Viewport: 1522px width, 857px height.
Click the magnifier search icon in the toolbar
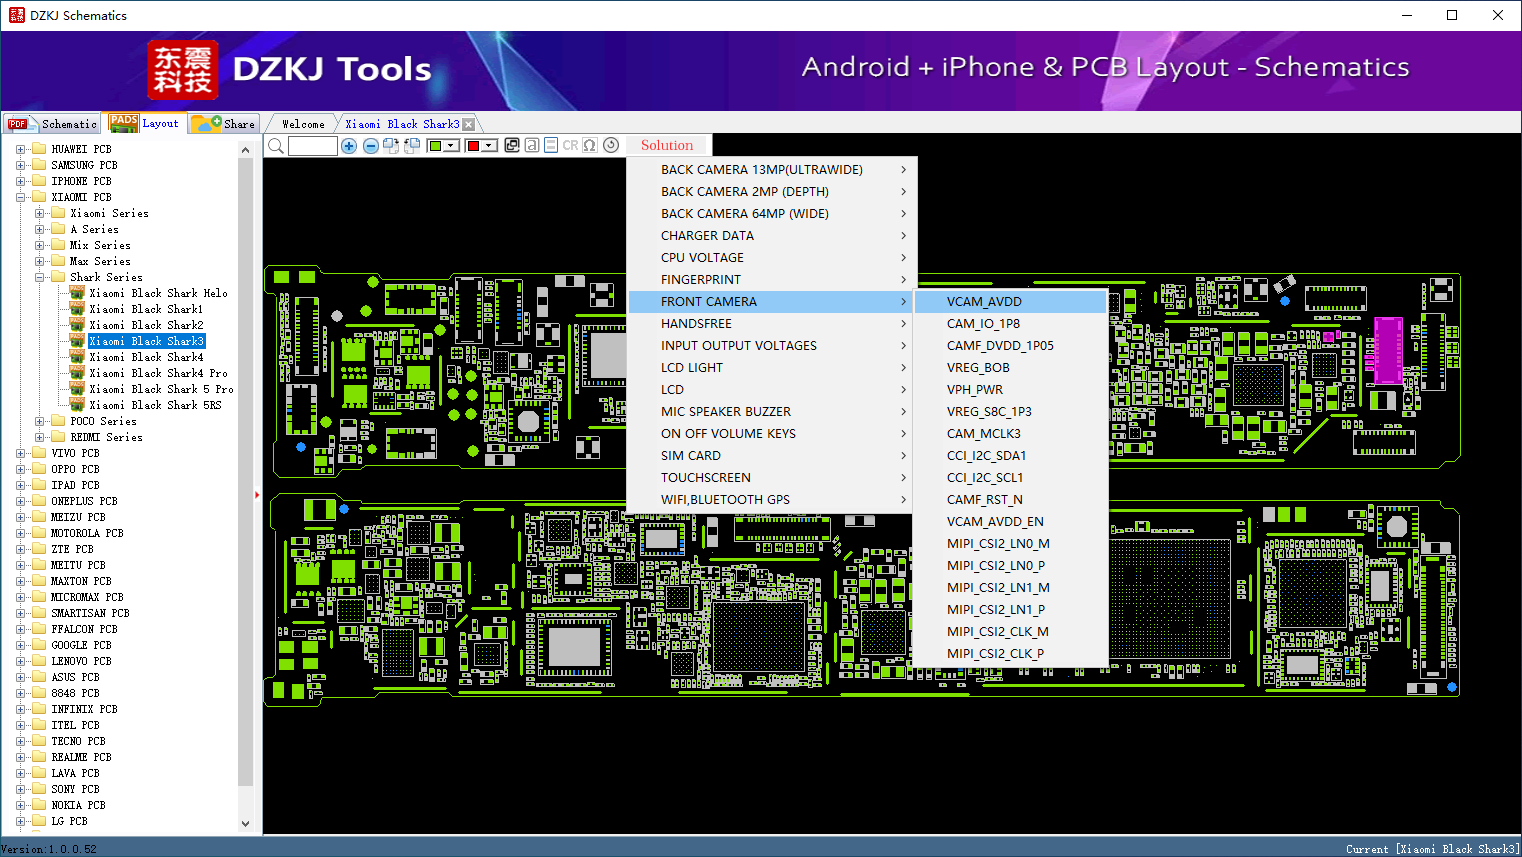275,146
